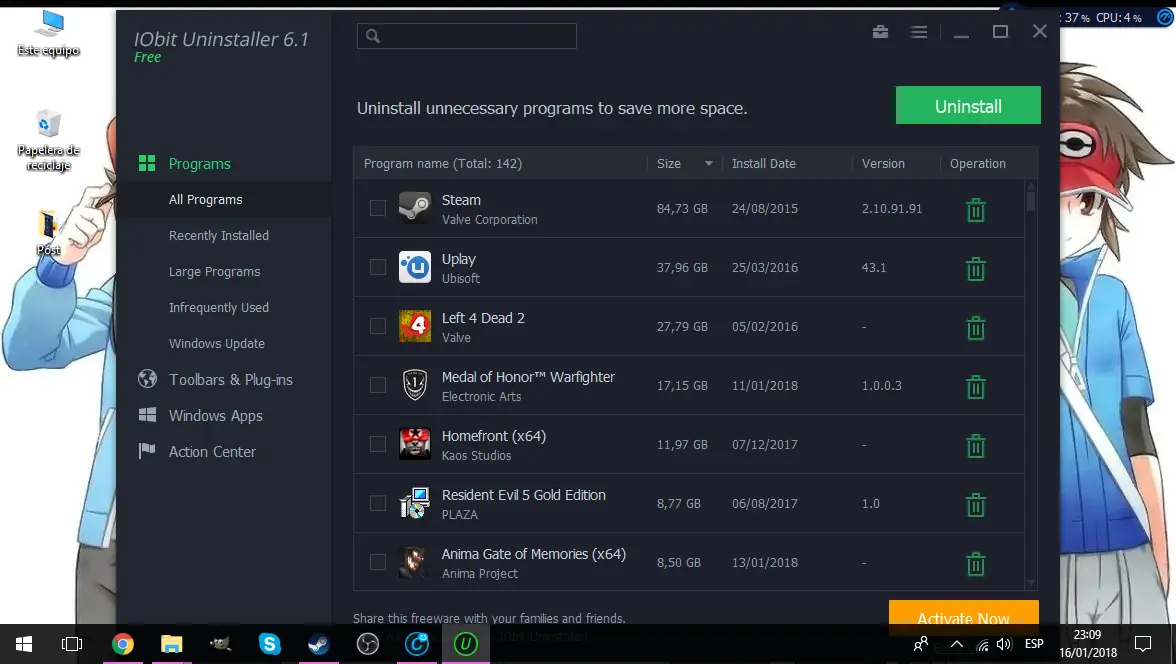Click the green Uninstall button
Screen dimensions: 1176x664
click(968, 106)
